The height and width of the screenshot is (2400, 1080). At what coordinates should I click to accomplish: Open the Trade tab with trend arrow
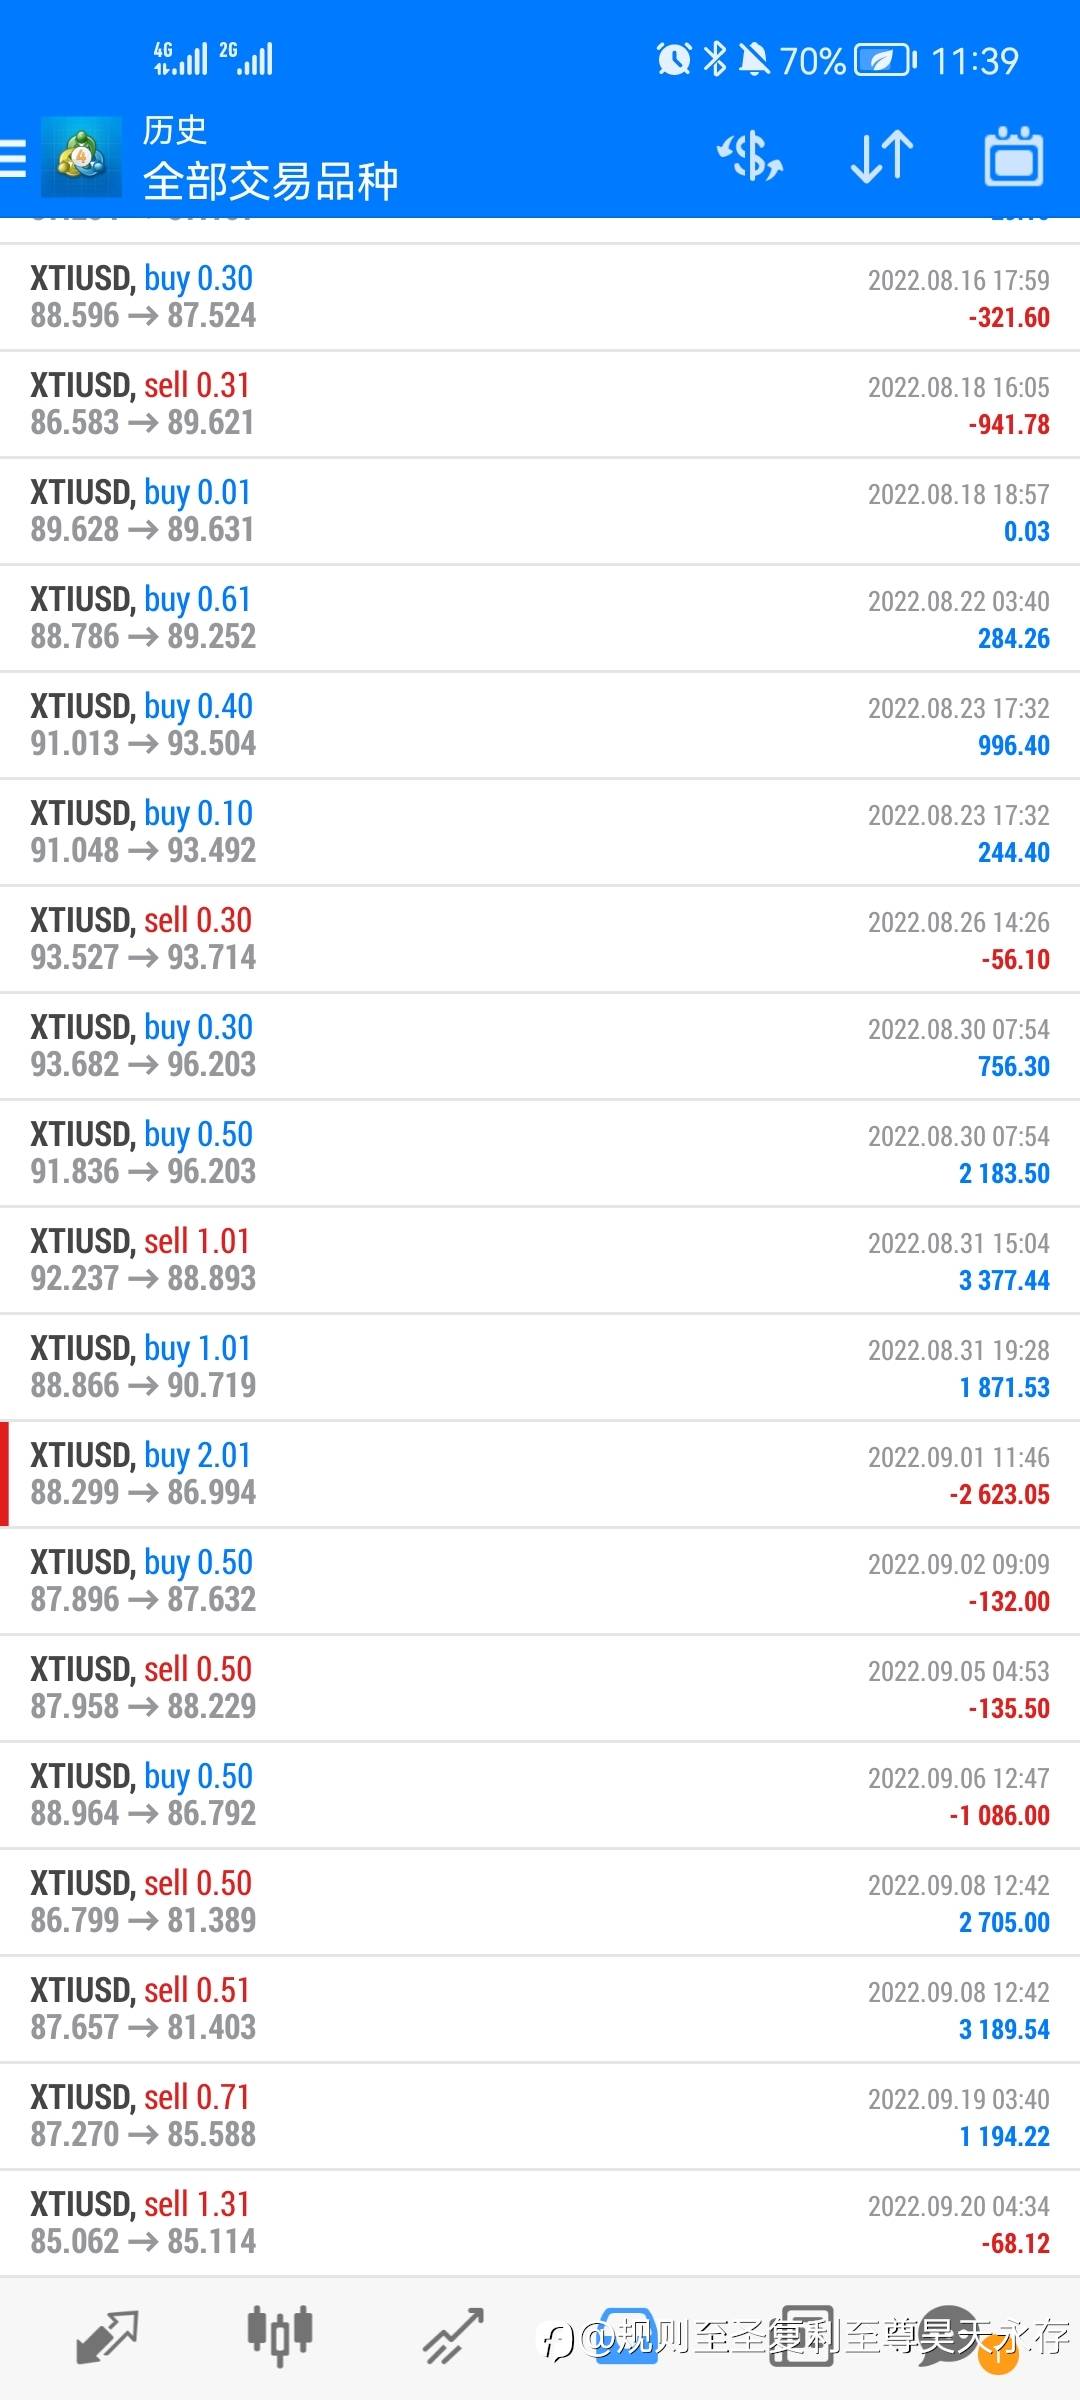pos(453,2337)
